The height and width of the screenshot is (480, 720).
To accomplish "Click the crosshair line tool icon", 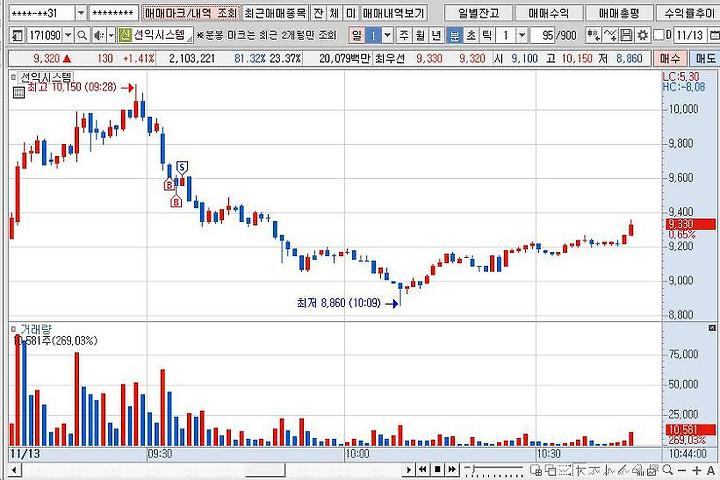I will click(x=580, y=470).
